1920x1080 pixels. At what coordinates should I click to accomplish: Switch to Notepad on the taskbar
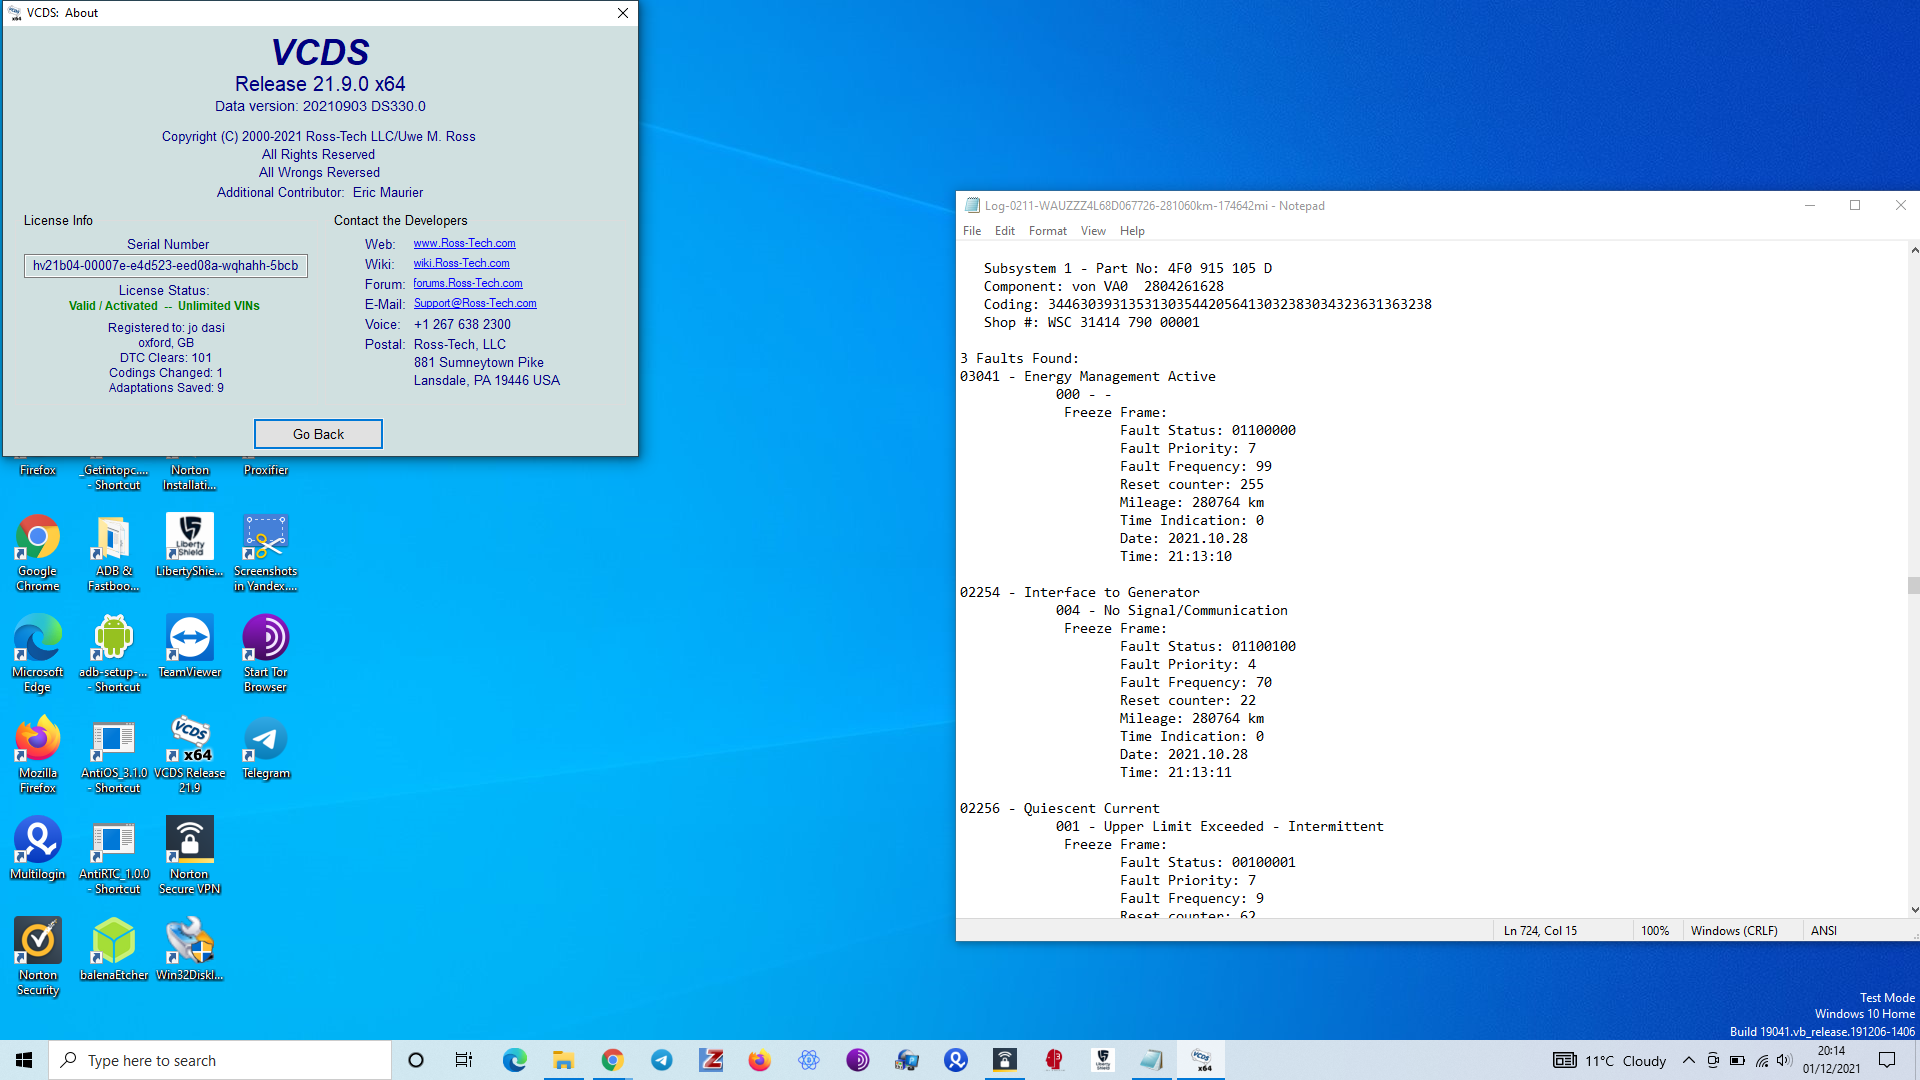click(x=1152, y=1060)
